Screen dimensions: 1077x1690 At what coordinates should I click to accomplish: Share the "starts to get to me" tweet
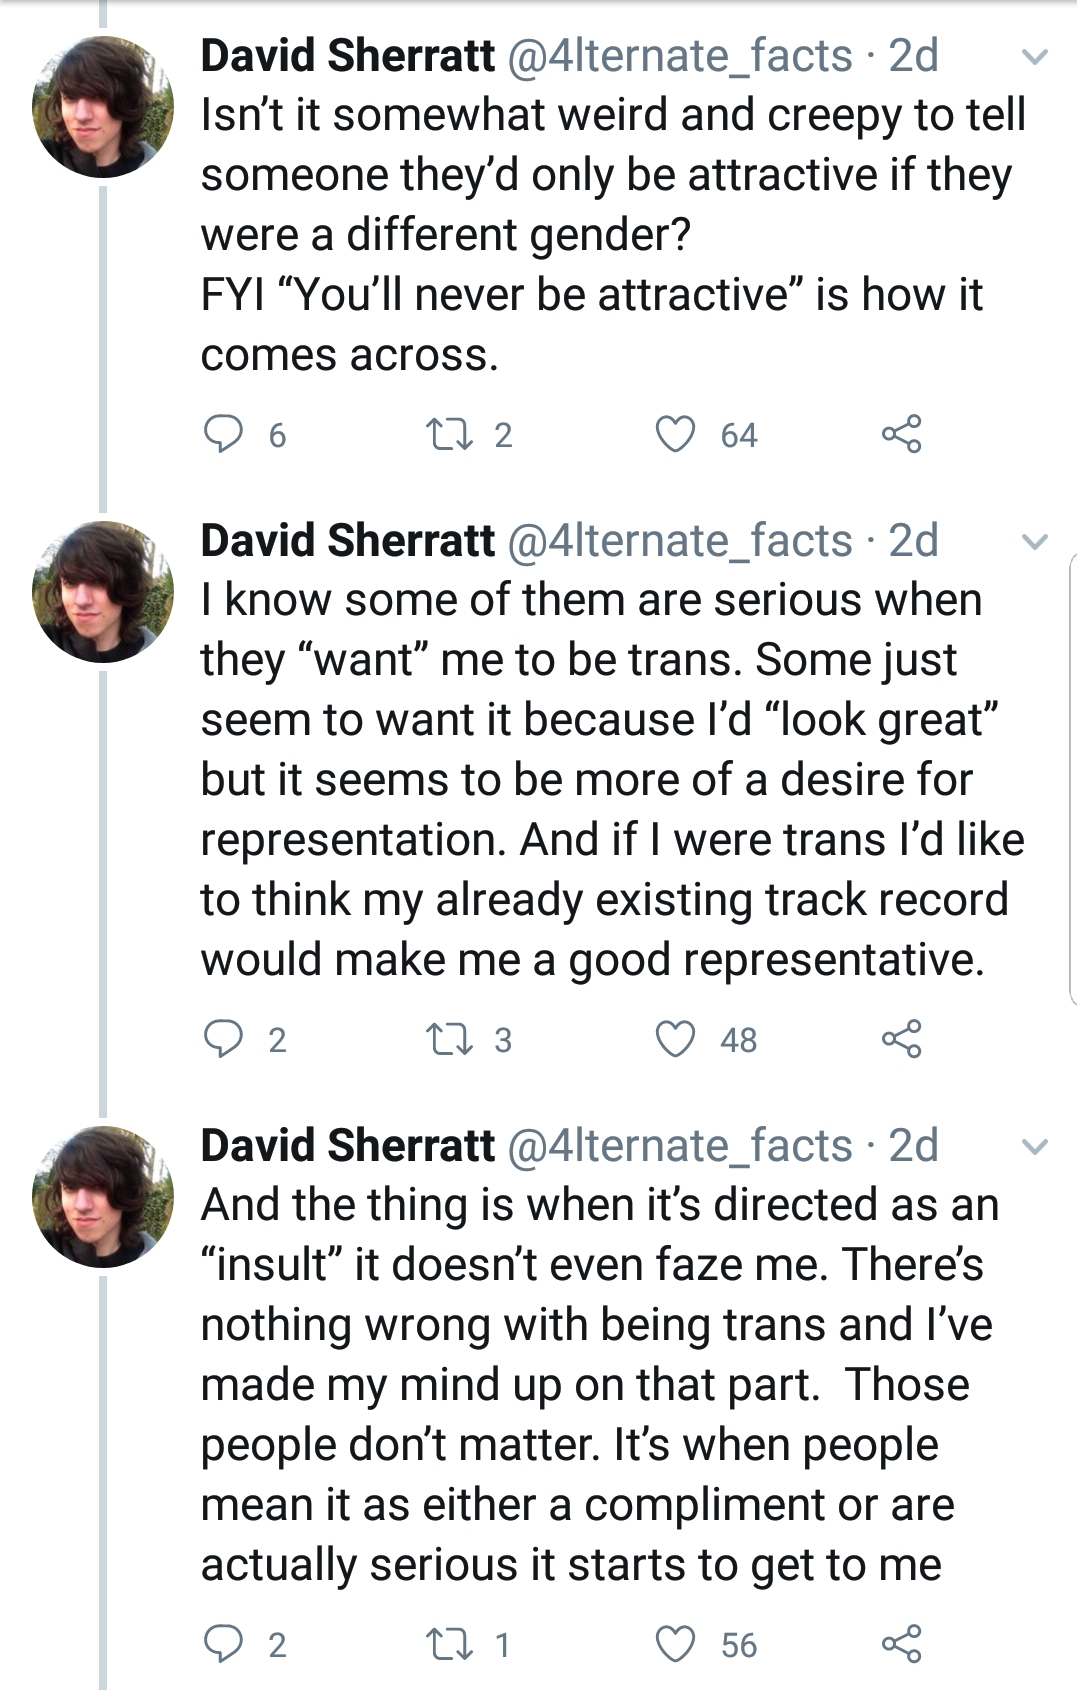pos(901,1644)
